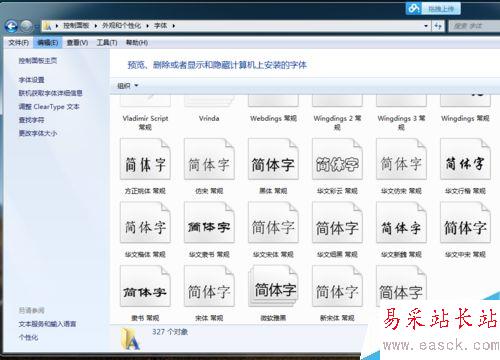Viewport: 500px width, 360px height.
Task: Expand the arrow after 外观和个性化 in the breadcrumb
Action: [147, 26]
